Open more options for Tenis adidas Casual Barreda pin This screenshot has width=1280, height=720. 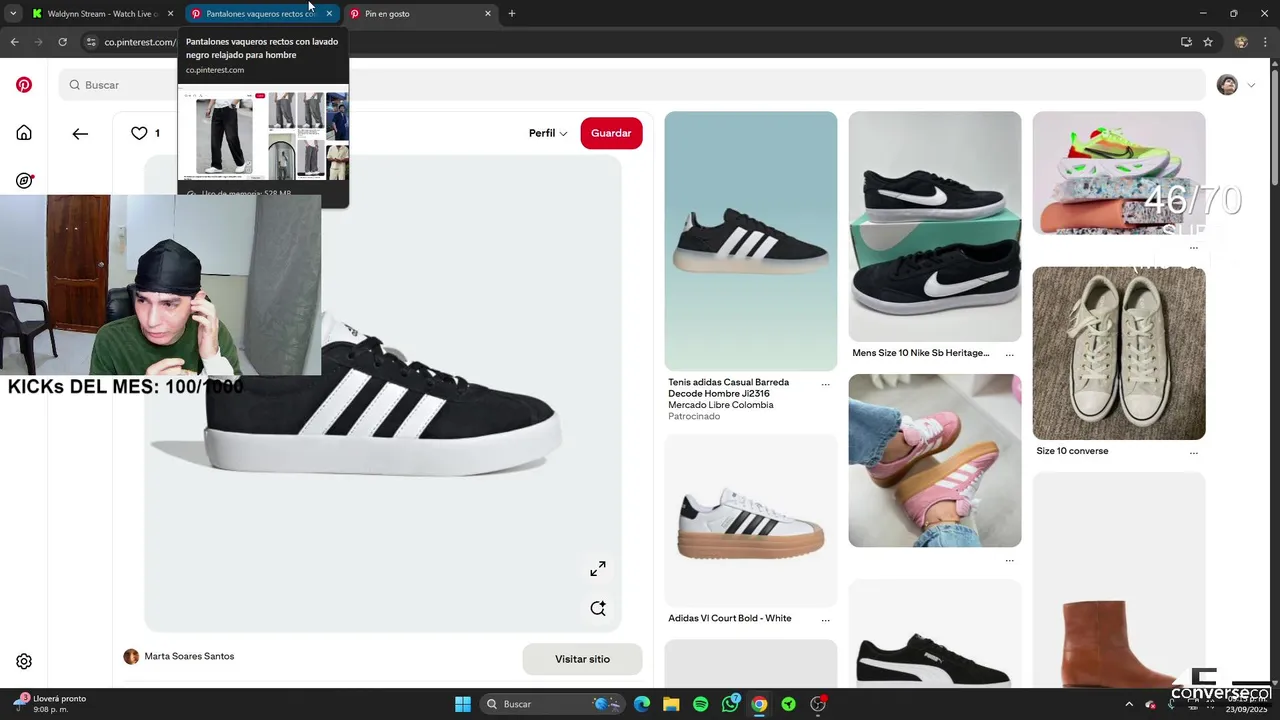825,384
